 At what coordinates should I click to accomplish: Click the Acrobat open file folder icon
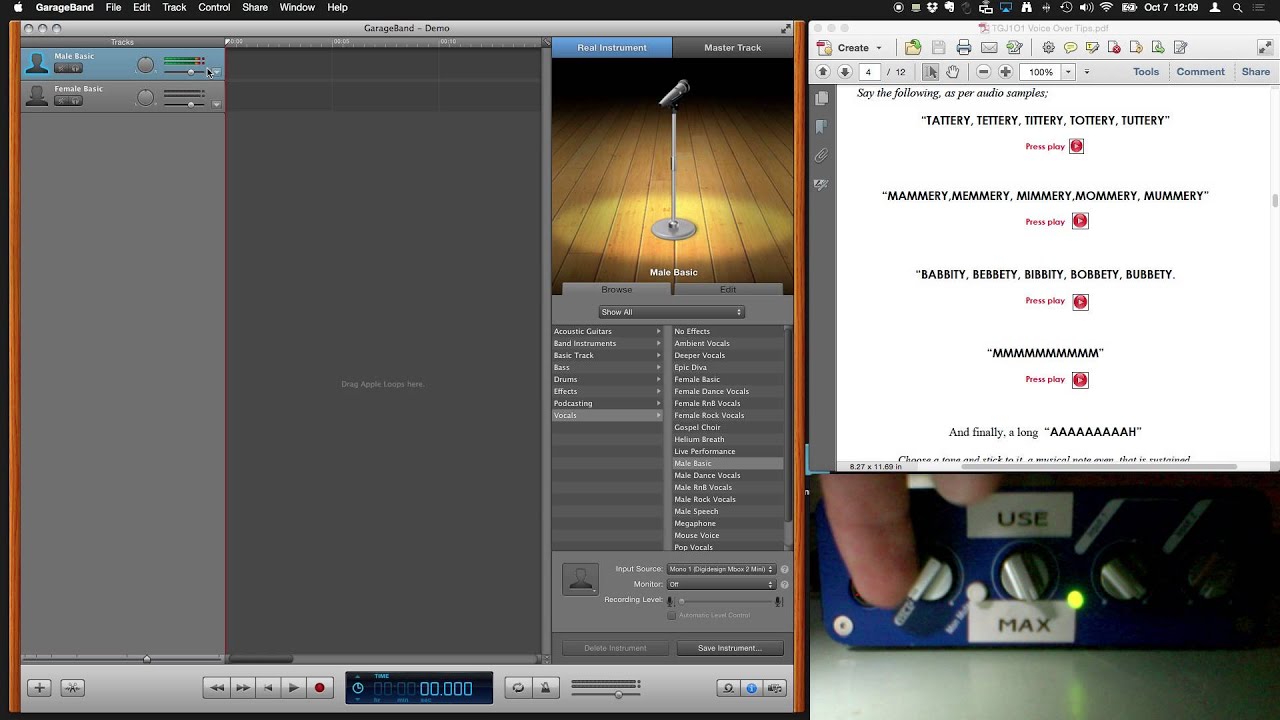coord(913,47)
